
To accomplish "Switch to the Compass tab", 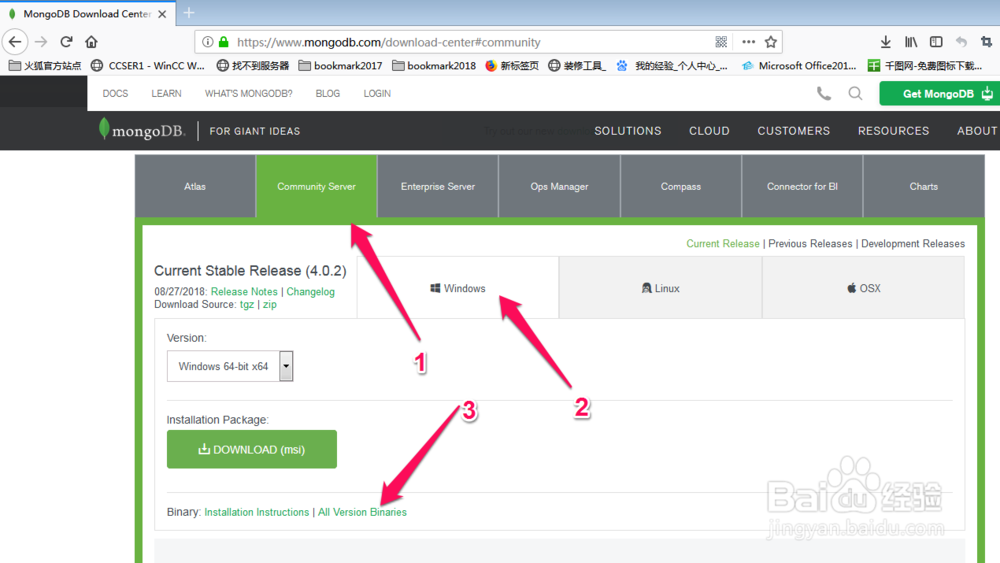I will [x=680, y=186].
